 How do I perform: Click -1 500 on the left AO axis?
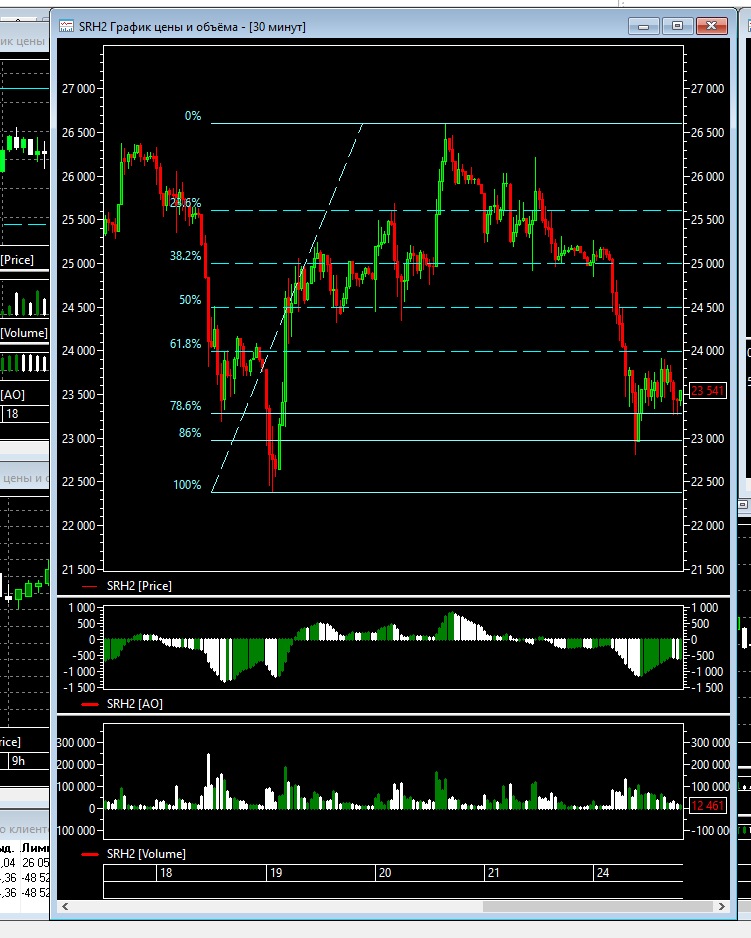(x=80, y=688)
